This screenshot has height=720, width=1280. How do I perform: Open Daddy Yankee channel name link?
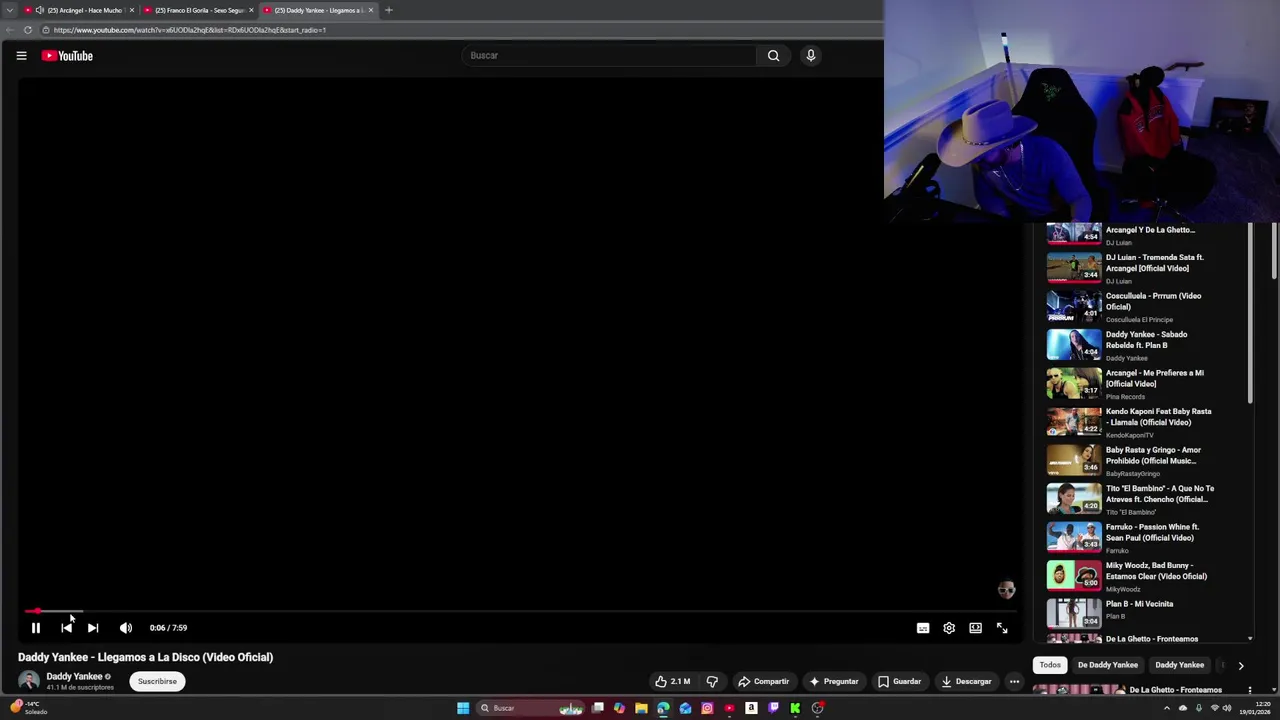click(74, 677)
